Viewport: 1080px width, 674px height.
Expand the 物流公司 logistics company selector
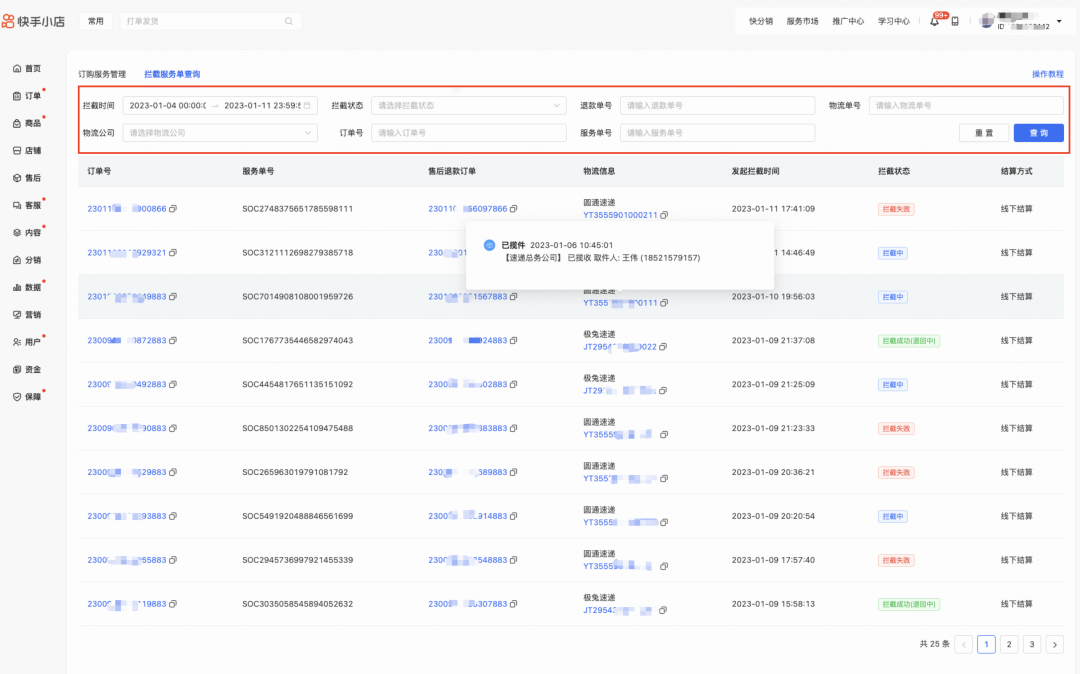pos(220,132)
